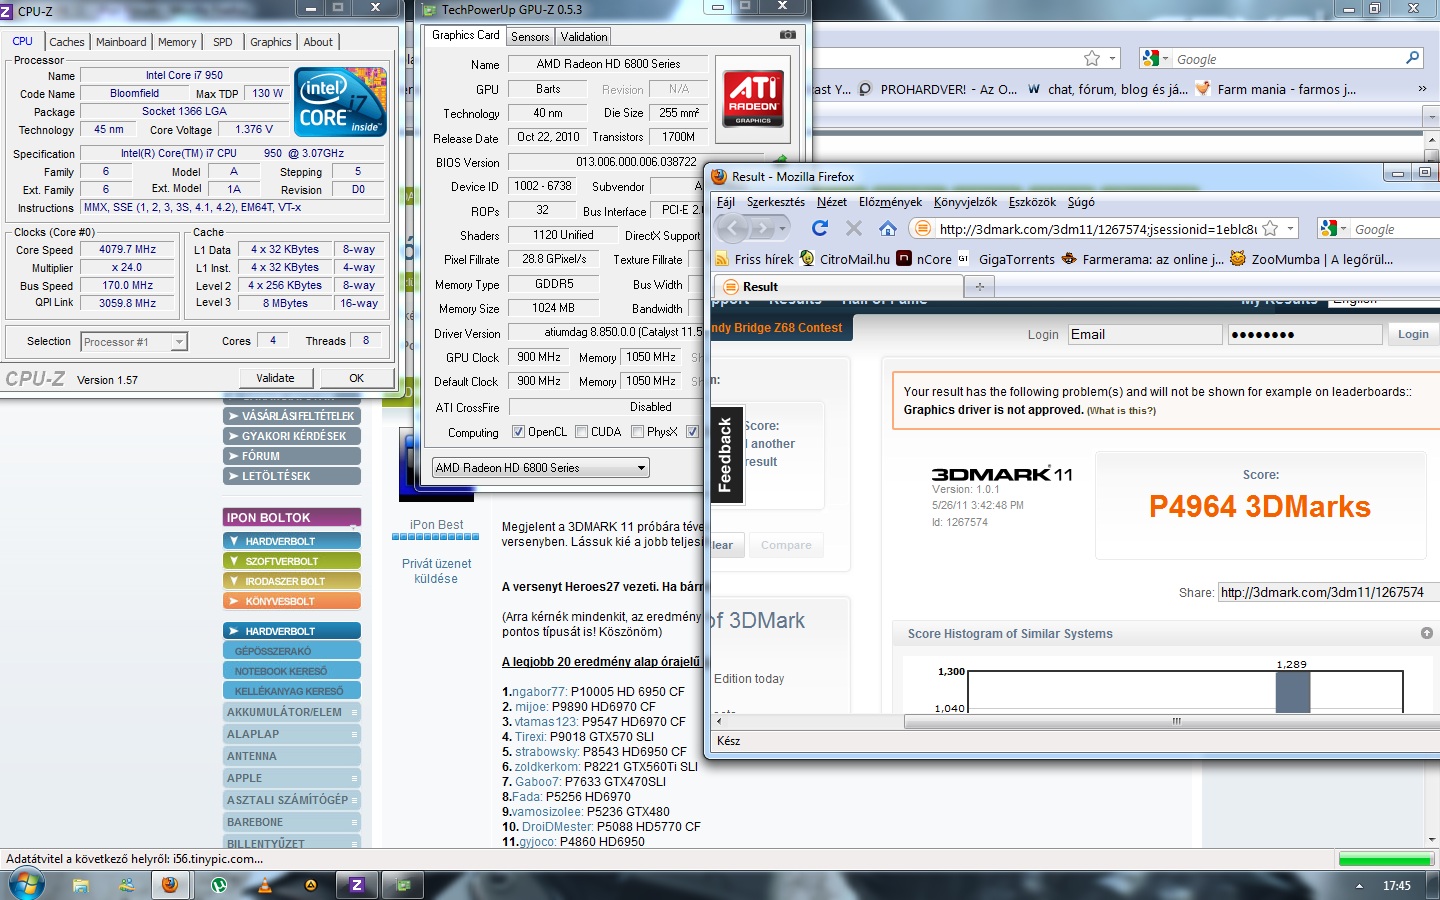The width and height of the screenshot is (1440, 900).
Task: Click the Privát üzenet küldése link
Action: pos(436,571)
